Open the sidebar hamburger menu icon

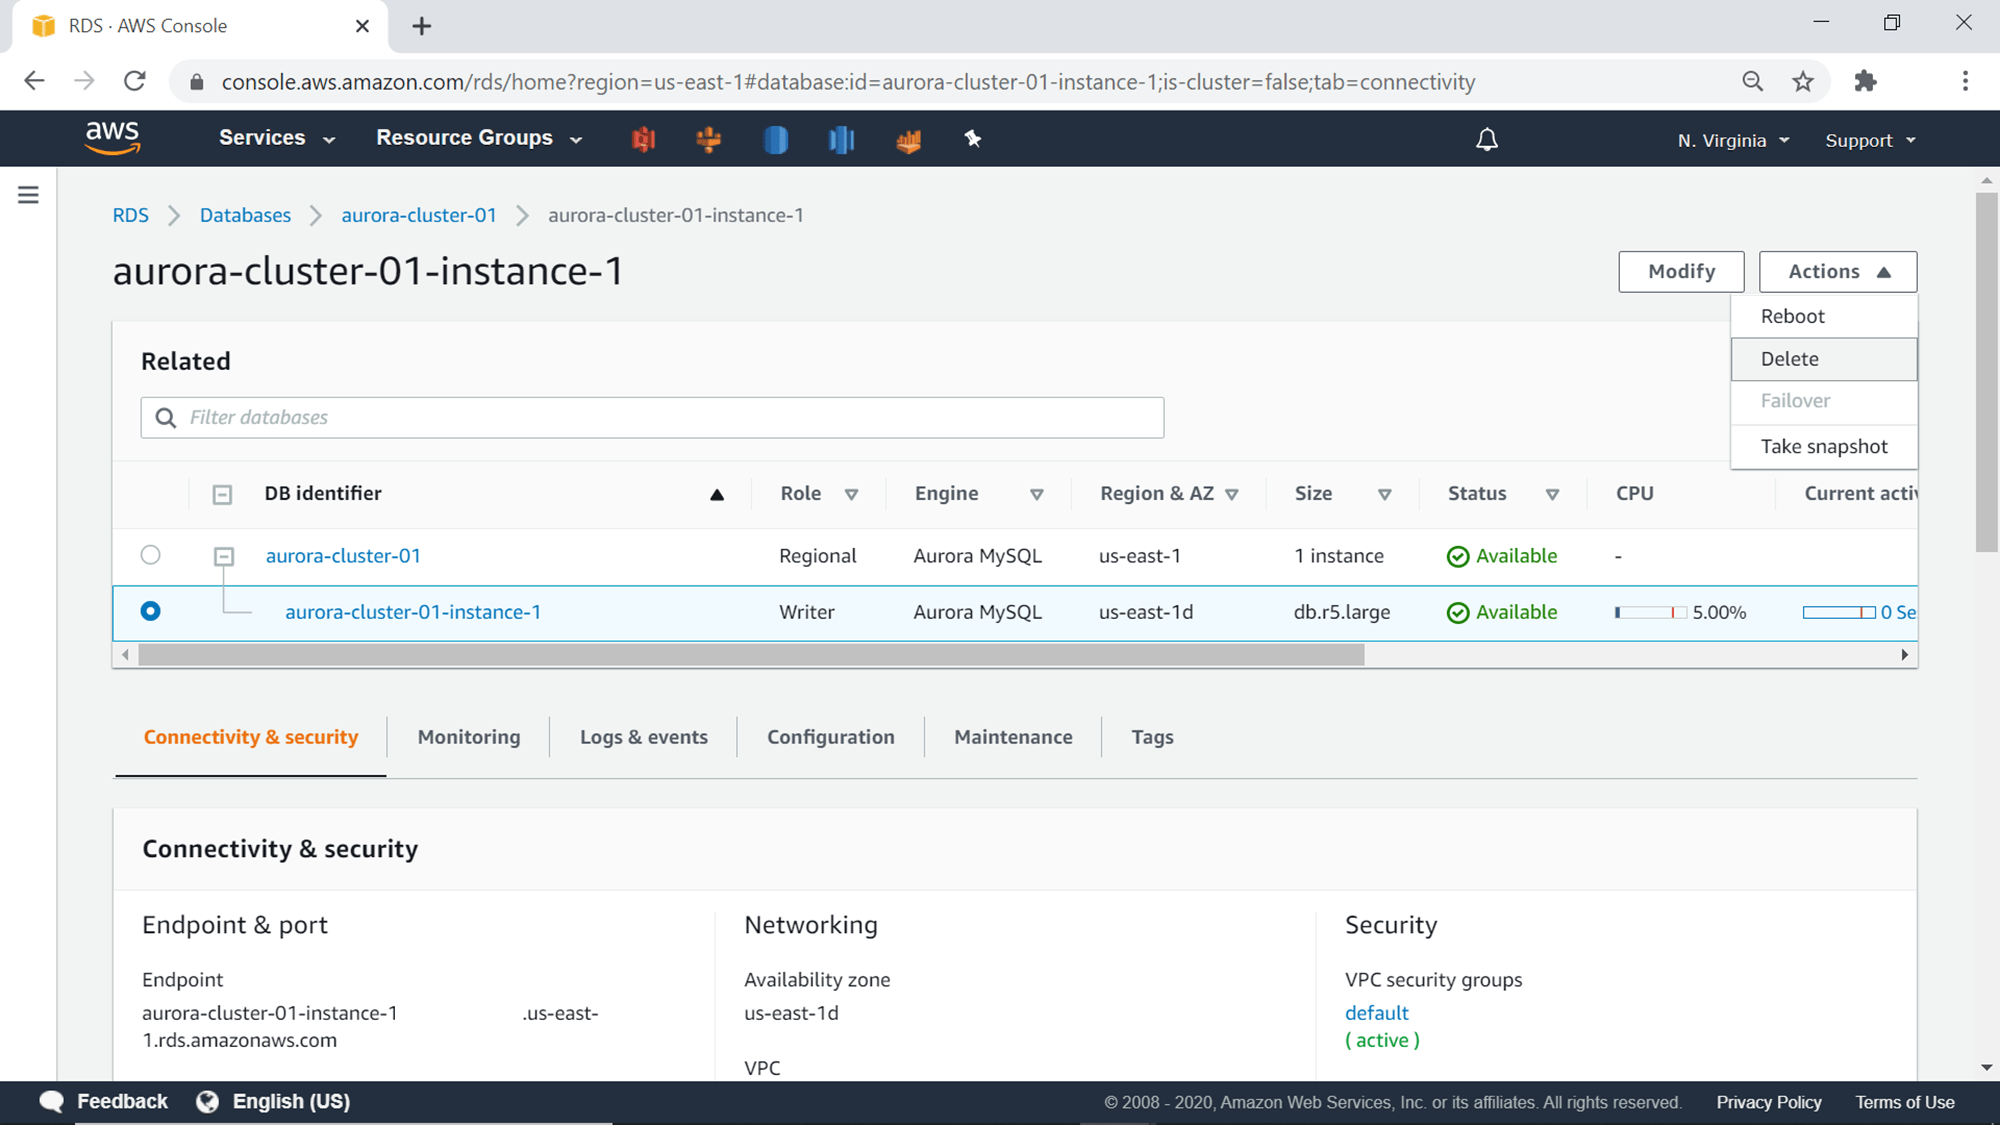(28, 194)
